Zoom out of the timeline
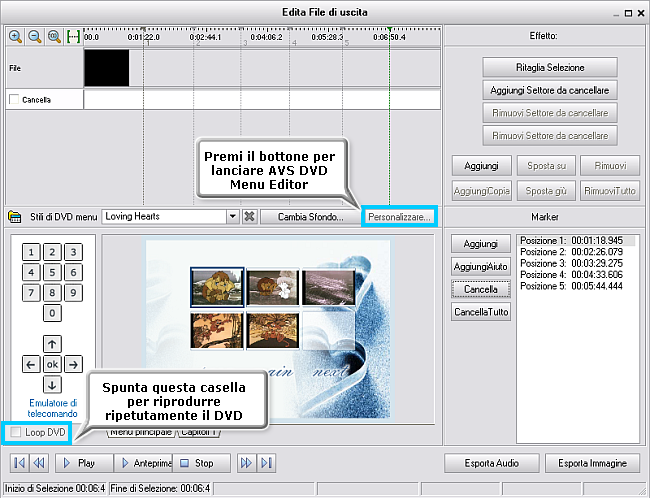 pos(35,36)
